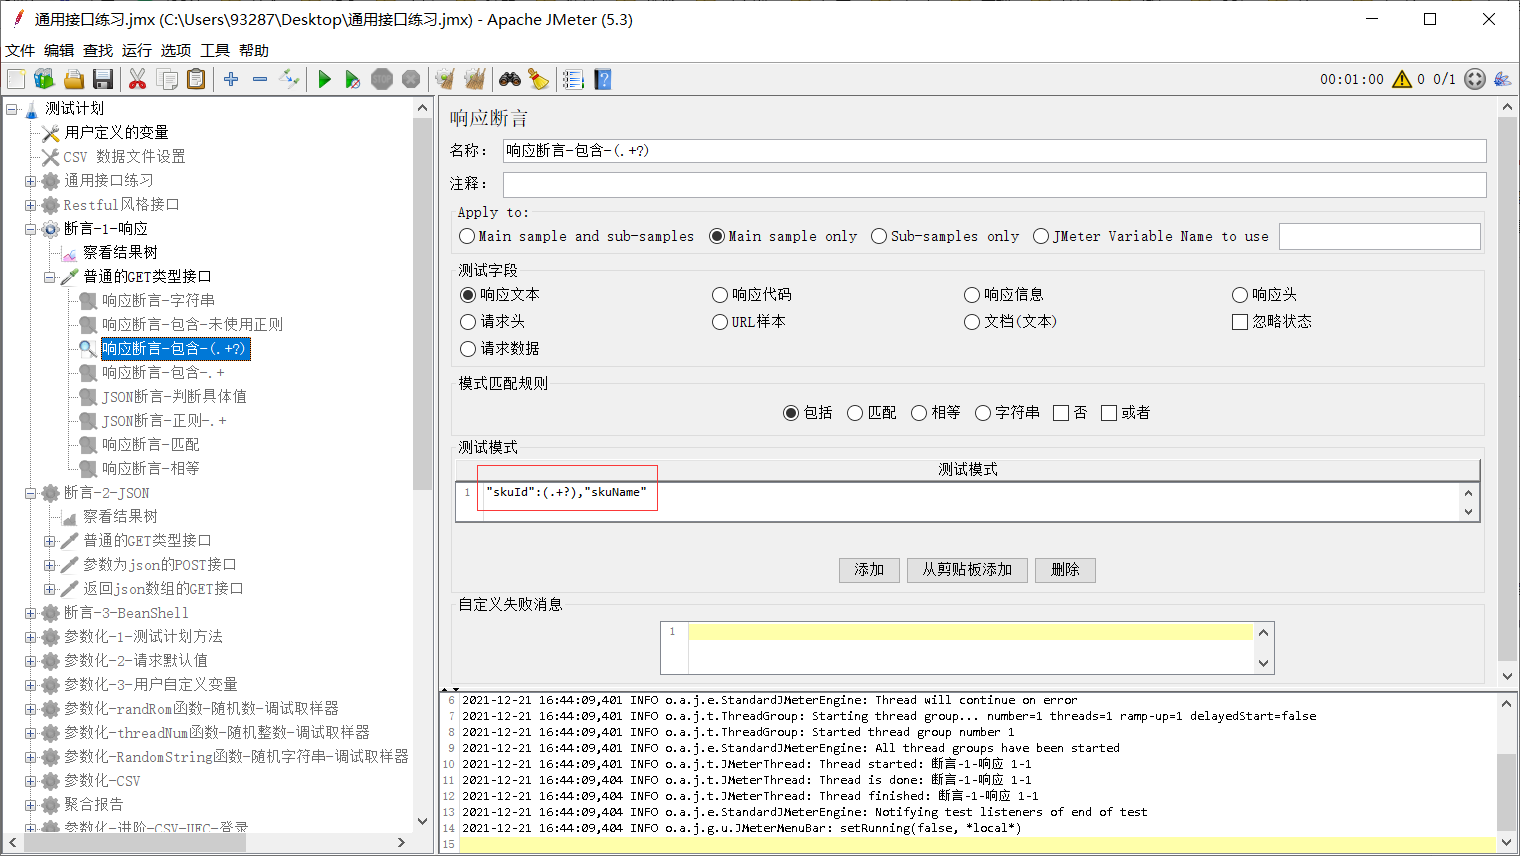
Task: Collapse the 断言-1-响应 tree node
Action: coord(30,229)
